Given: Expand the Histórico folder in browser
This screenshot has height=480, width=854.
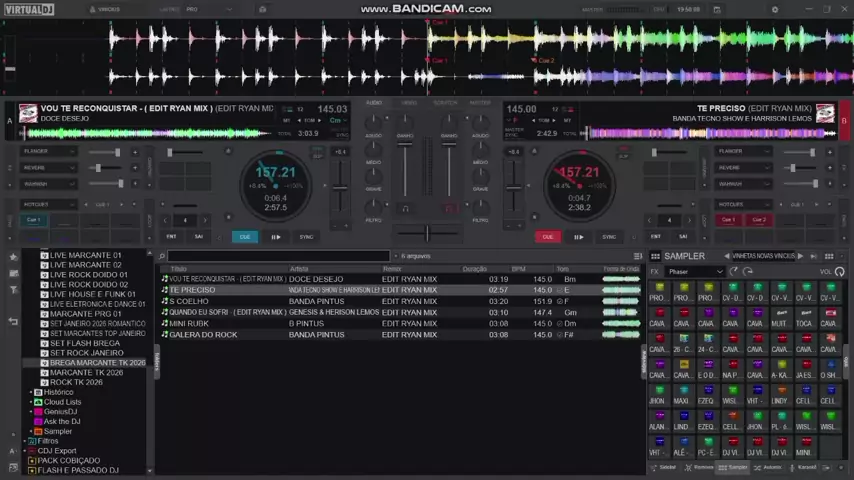Looking at the screenshot, I should point(32,392).
